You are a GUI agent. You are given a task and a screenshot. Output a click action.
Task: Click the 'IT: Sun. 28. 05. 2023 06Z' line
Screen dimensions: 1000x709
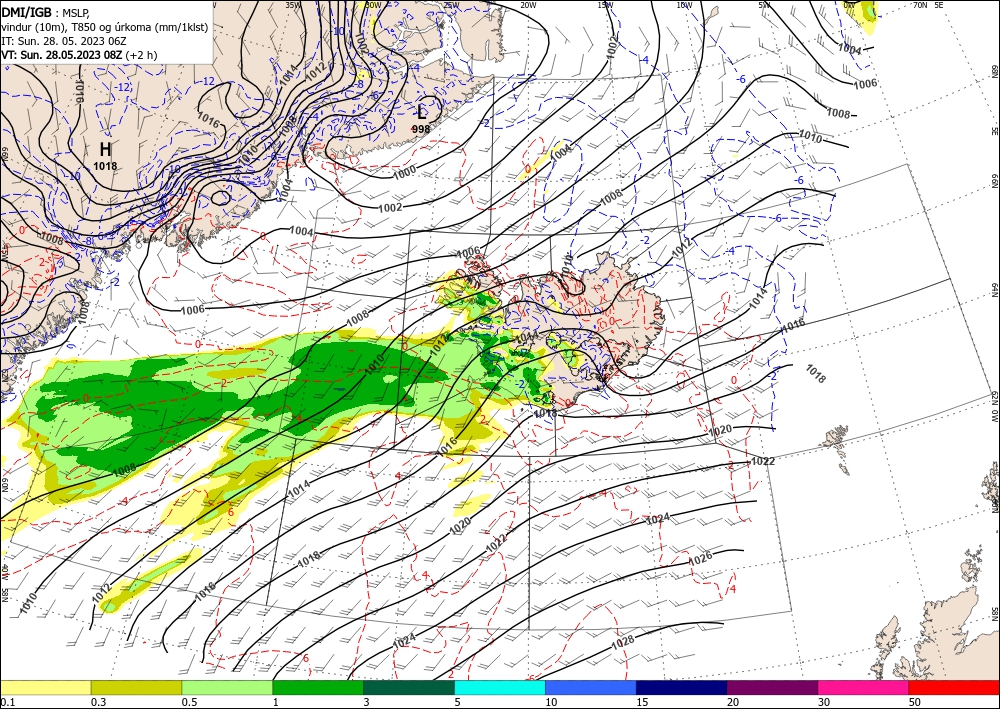click(x=64, y=41)
